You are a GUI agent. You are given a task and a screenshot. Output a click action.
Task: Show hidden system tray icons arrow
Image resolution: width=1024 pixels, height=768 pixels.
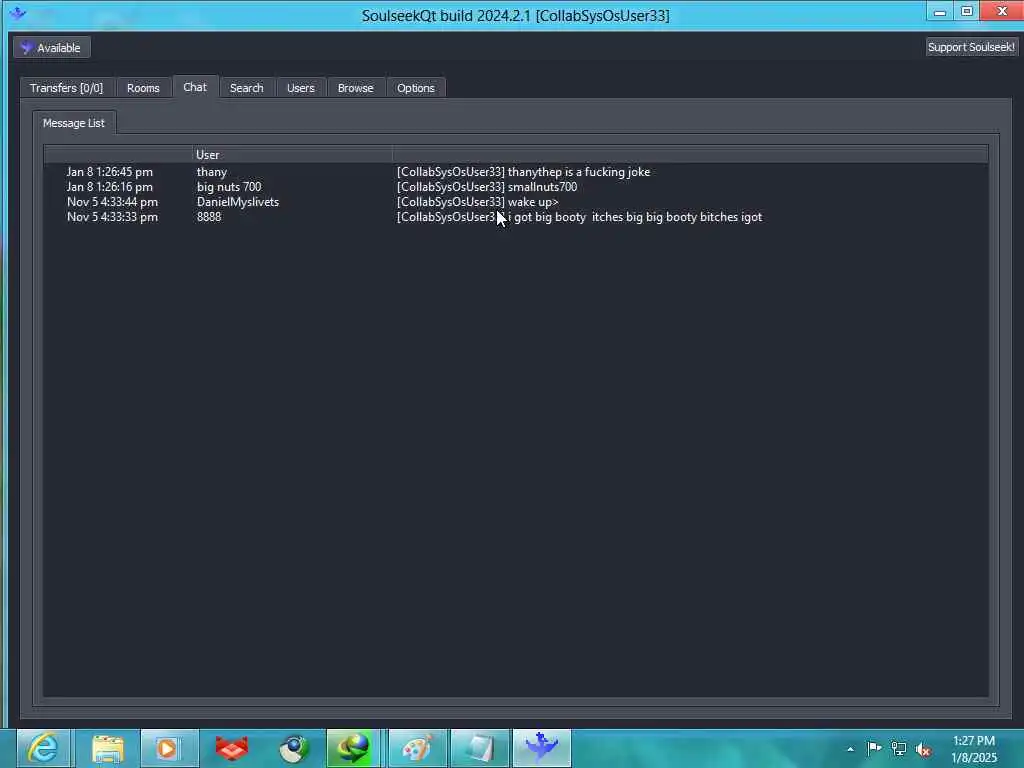850,749
